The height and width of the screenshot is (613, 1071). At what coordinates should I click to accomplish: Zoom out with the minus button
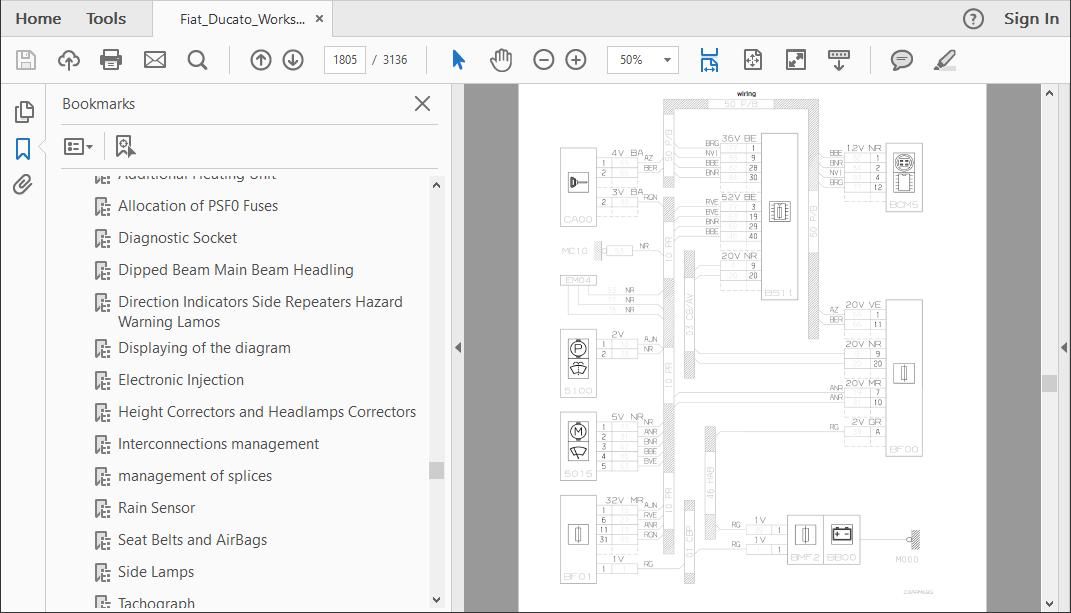pyautogui.click(x=544, y=60)
